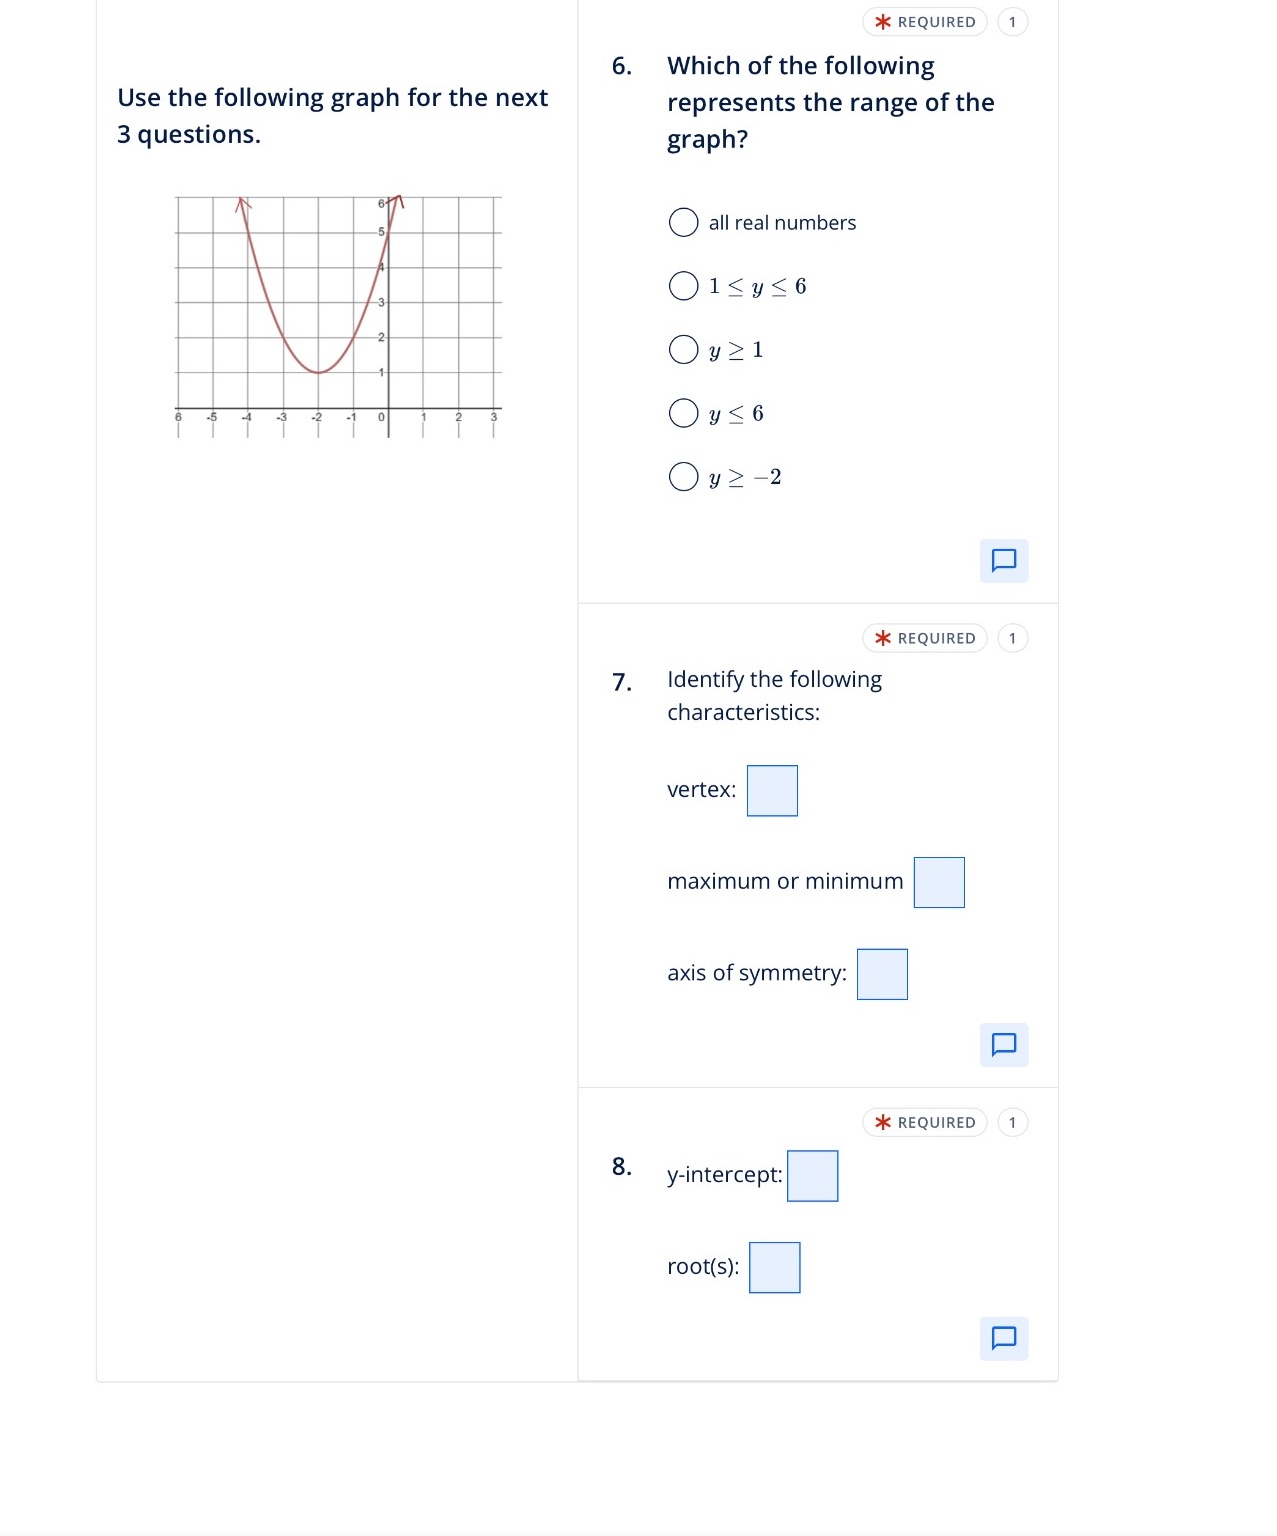Click the maximum or minimum answer box
The height and width of the screenshot is (1536, 1277).
[x=938, y=882]
